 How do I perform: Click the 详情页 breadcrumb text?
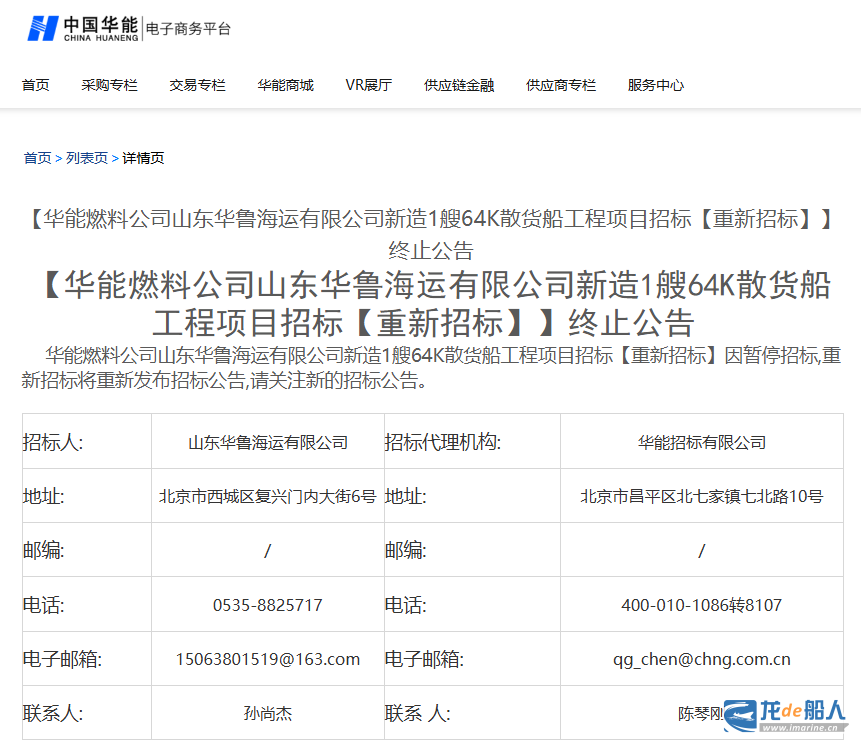pyautogui.click(x=143, y=158)
